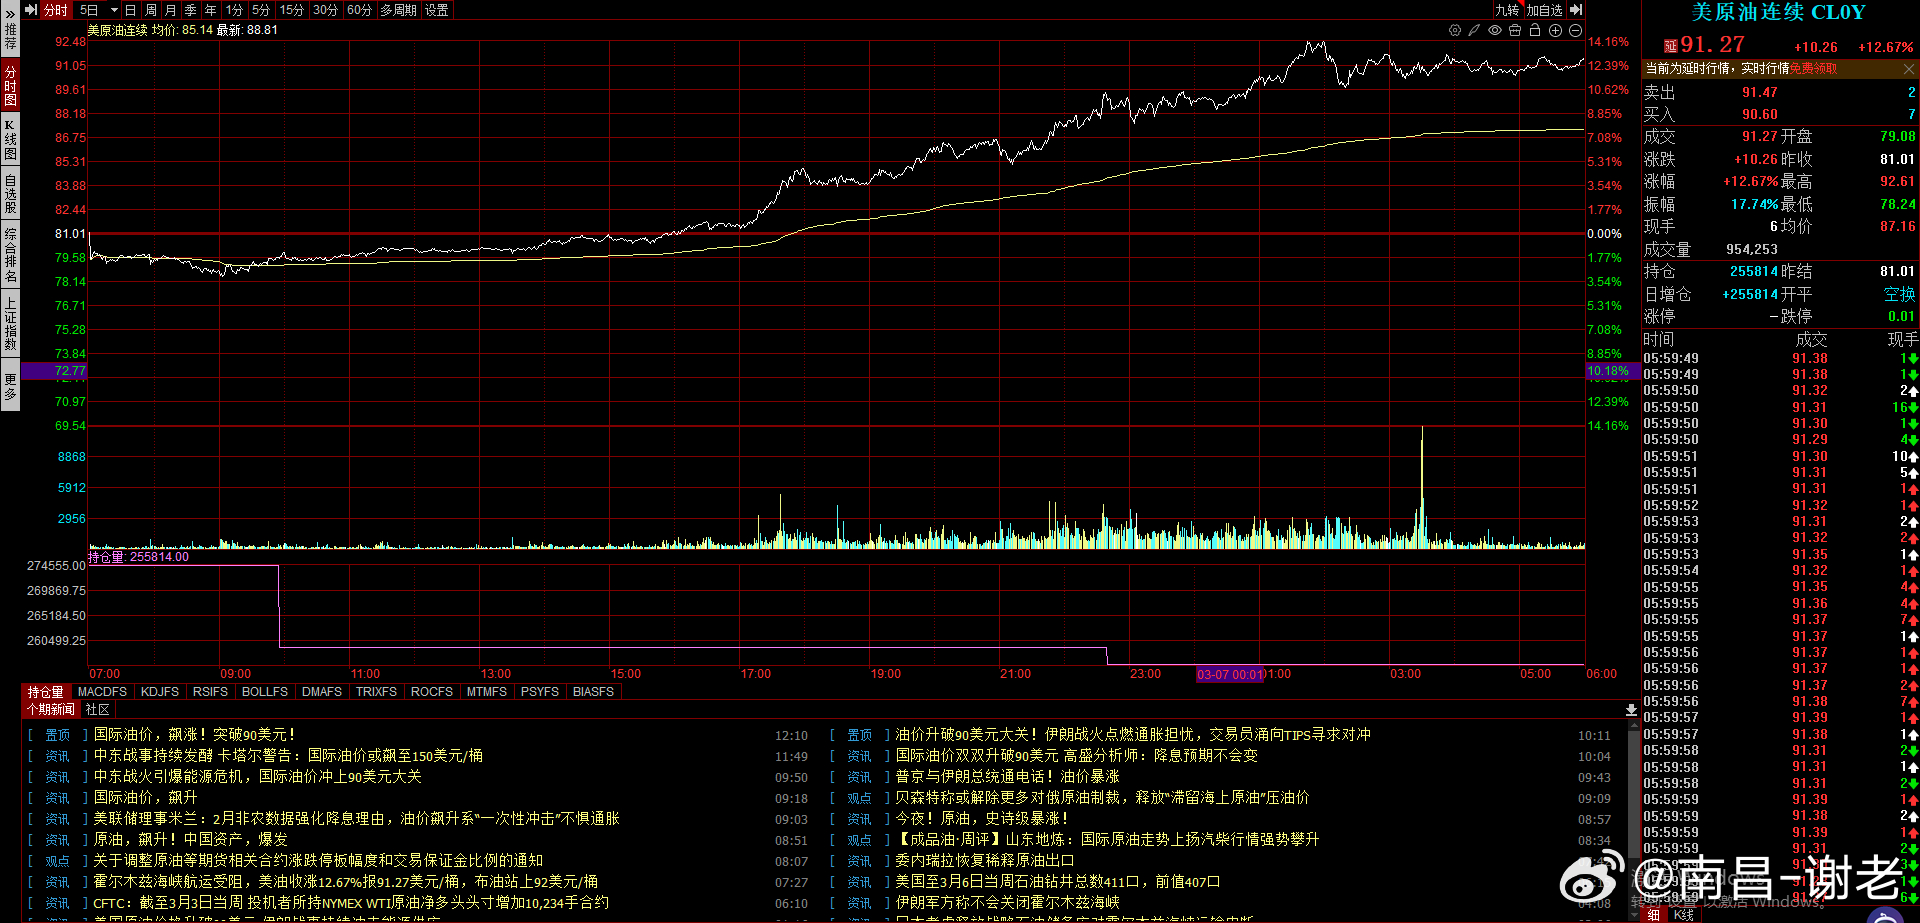This screenshot has width=1920, height=923.
Task: Select the drawing pen tool icon
Action: point(1474,31)
